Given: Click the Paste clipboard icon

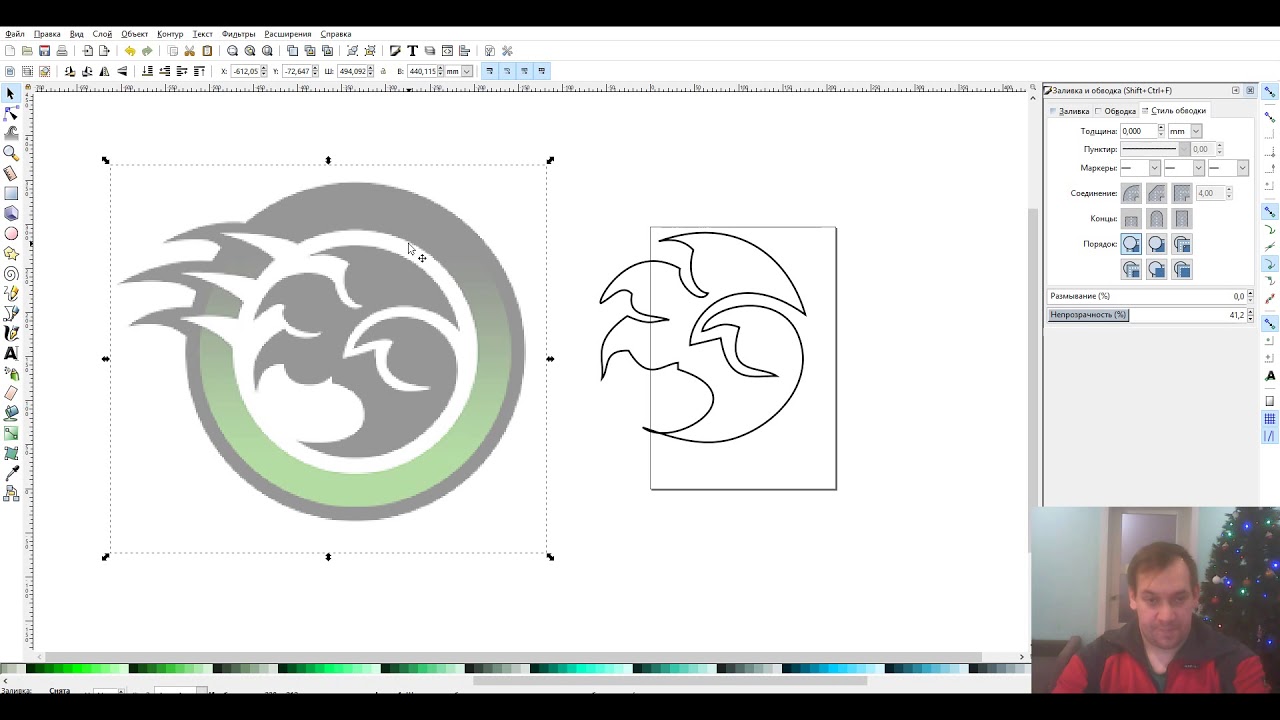Looking at the screenshot, I should 207,51.
